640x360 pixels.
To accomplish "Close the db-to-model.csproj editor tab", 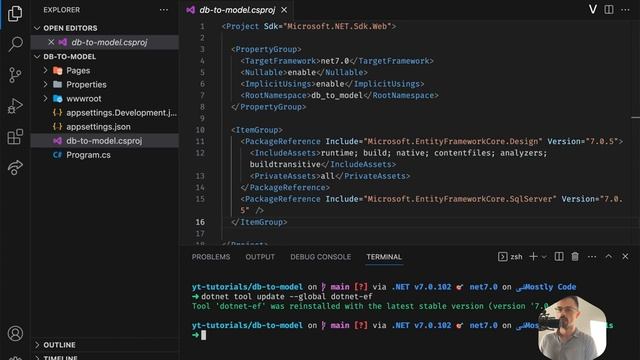I will pyautogui.click(x=284, y=10).
